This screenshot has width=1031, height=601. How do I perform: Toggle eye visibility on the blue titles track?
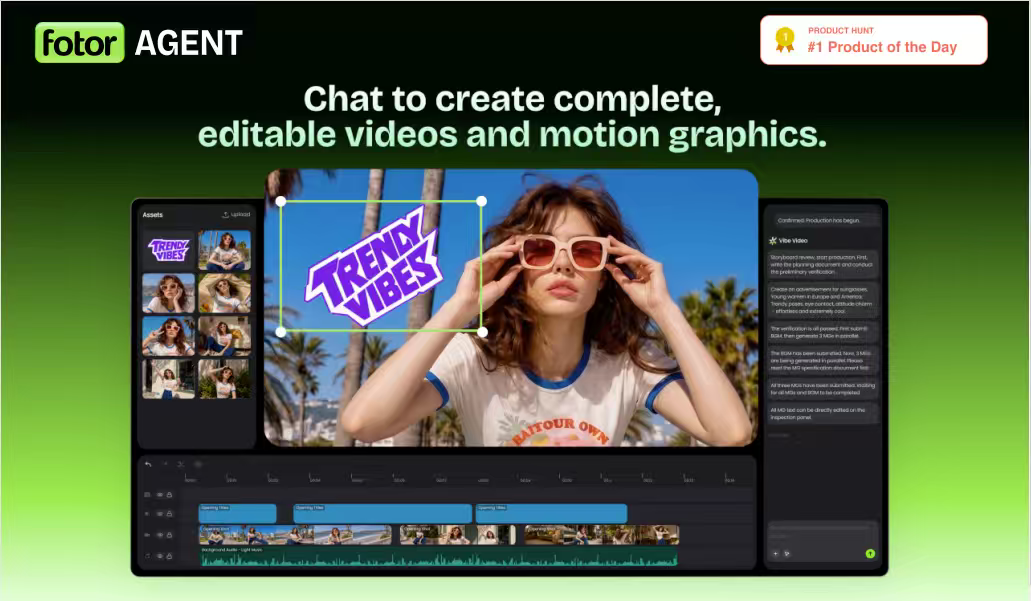pyautogui.click(x=160, y=514)
